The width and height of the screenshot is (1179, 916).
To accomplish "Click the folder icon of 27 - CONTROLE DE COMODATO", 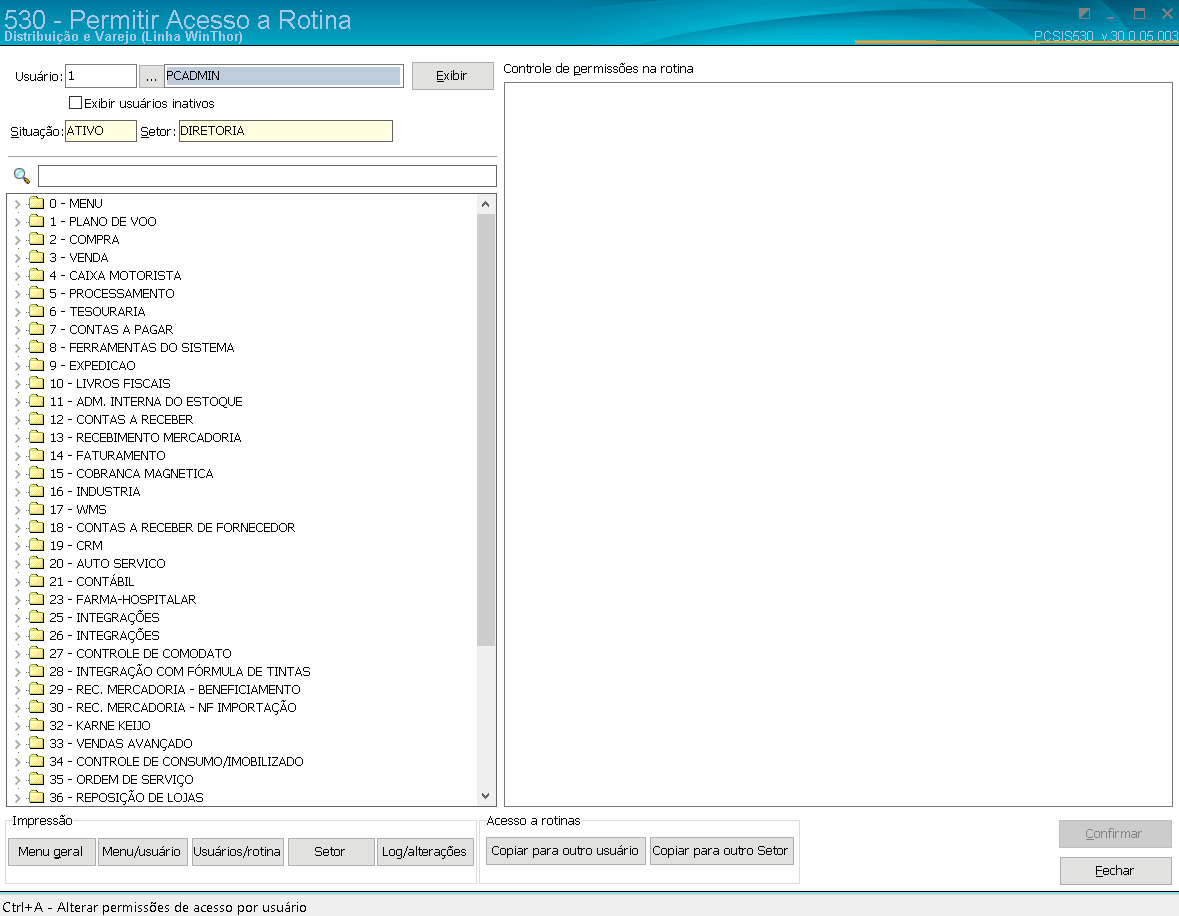I will 36,654.
